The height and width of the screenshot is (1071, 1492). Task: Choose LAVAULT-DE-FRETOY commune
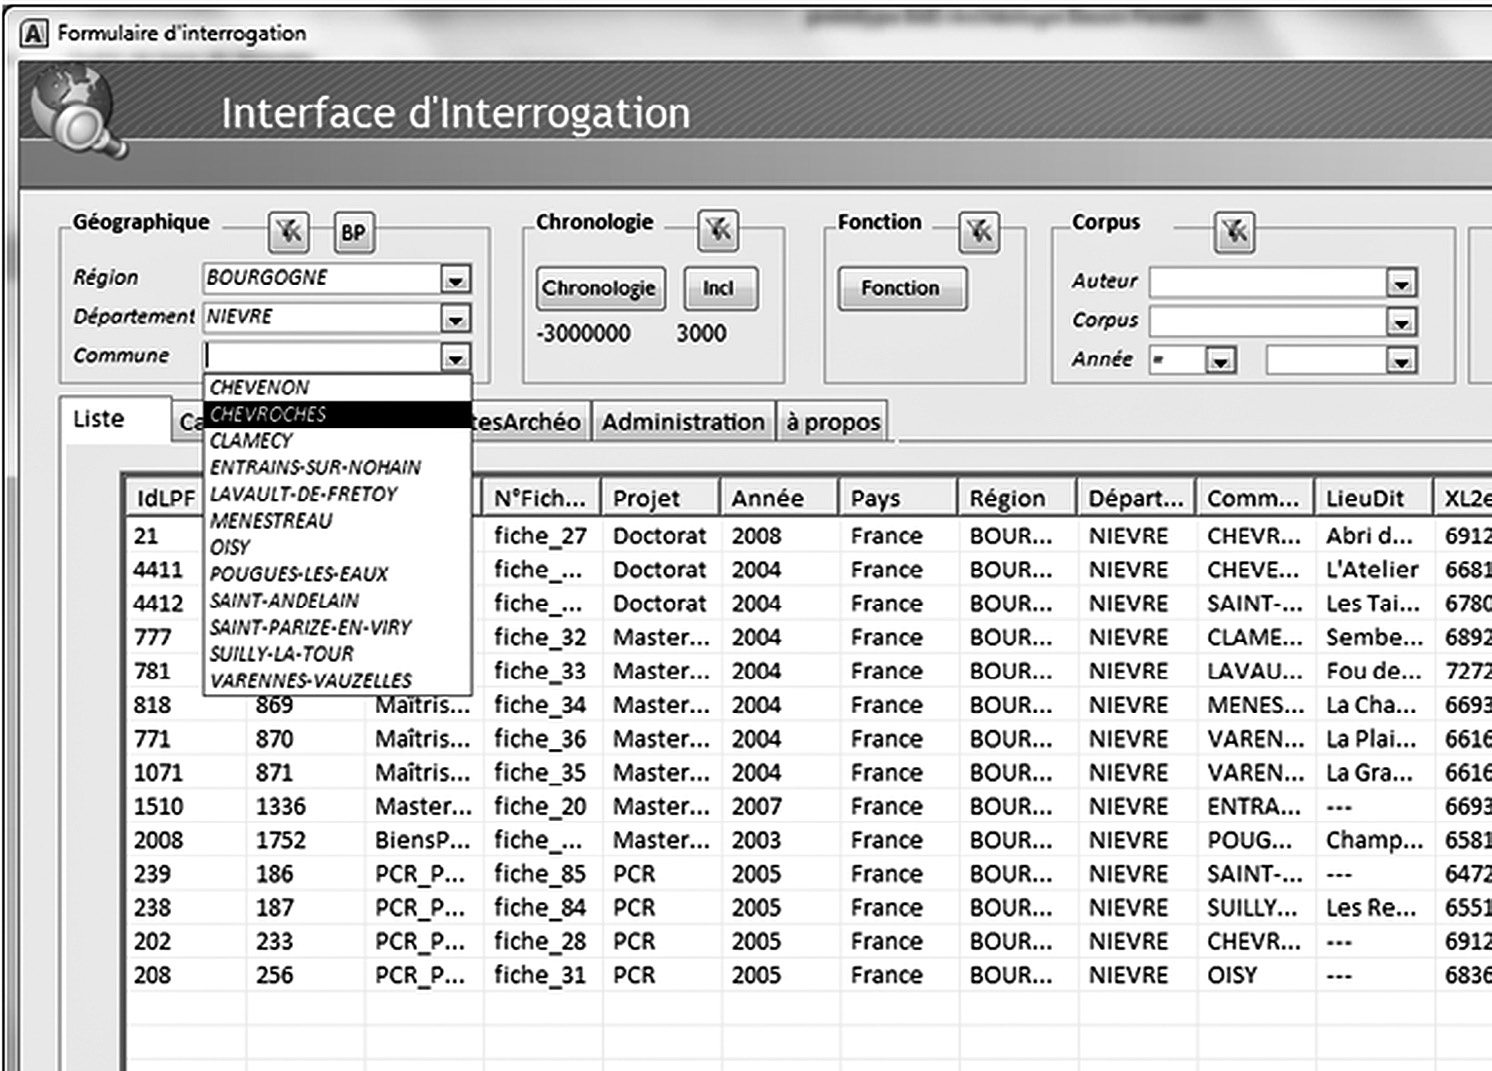point(337,494)
